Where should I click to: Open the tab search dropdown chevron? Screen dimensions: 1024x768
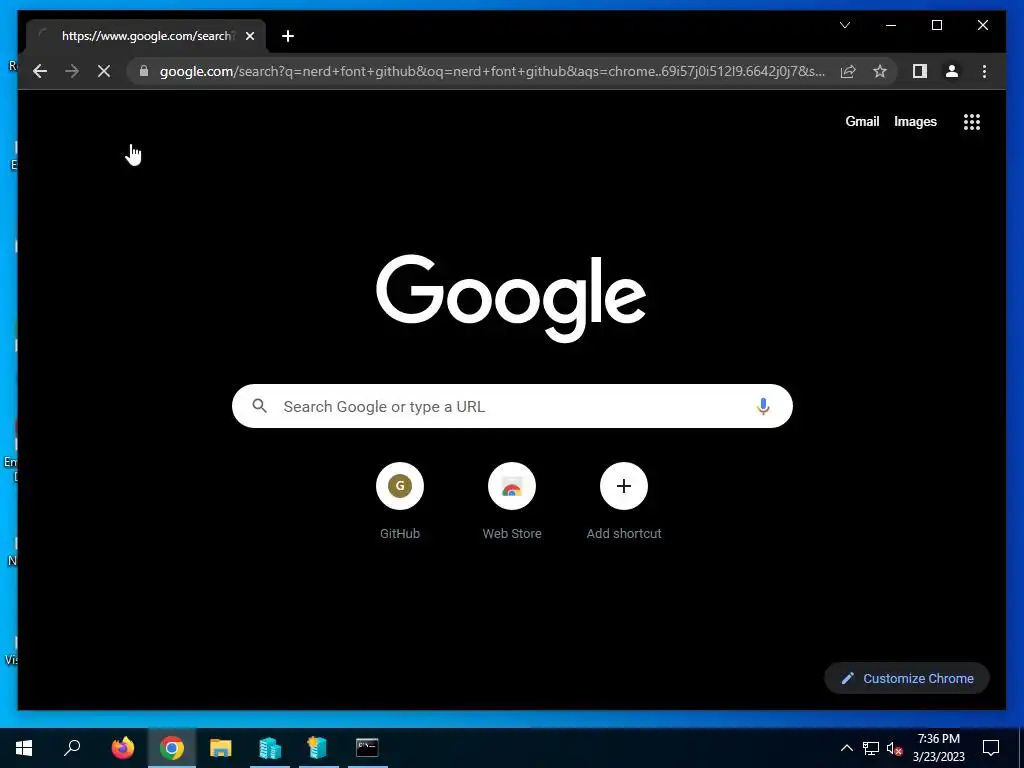[844, 25]
